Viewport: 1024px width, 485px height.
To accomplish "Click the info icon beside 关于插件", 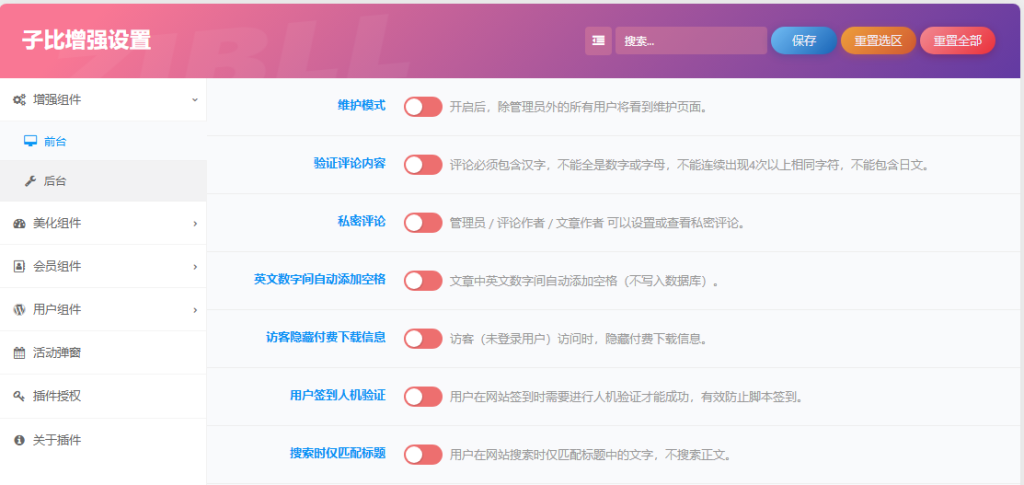I will pos(19,440).
